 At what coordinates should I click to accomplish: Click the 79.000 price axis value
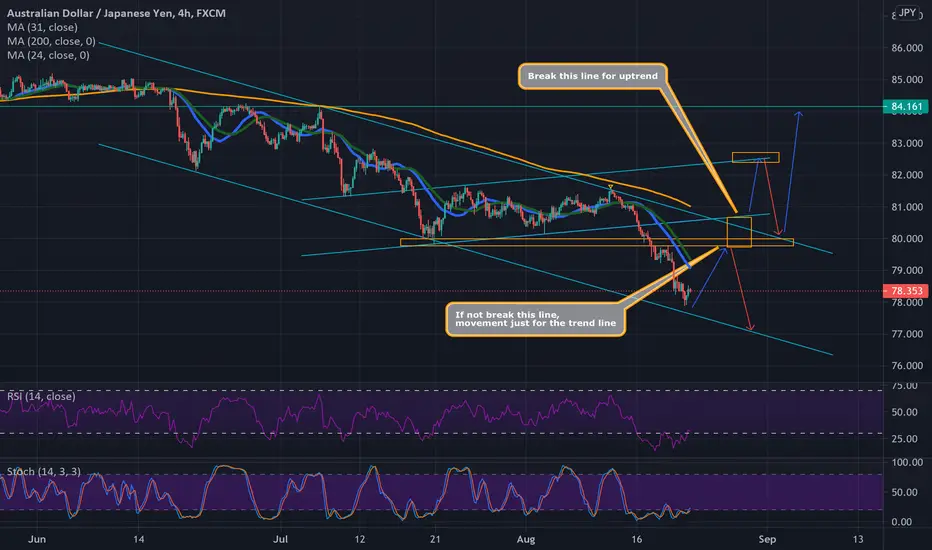tap(907, 271)
